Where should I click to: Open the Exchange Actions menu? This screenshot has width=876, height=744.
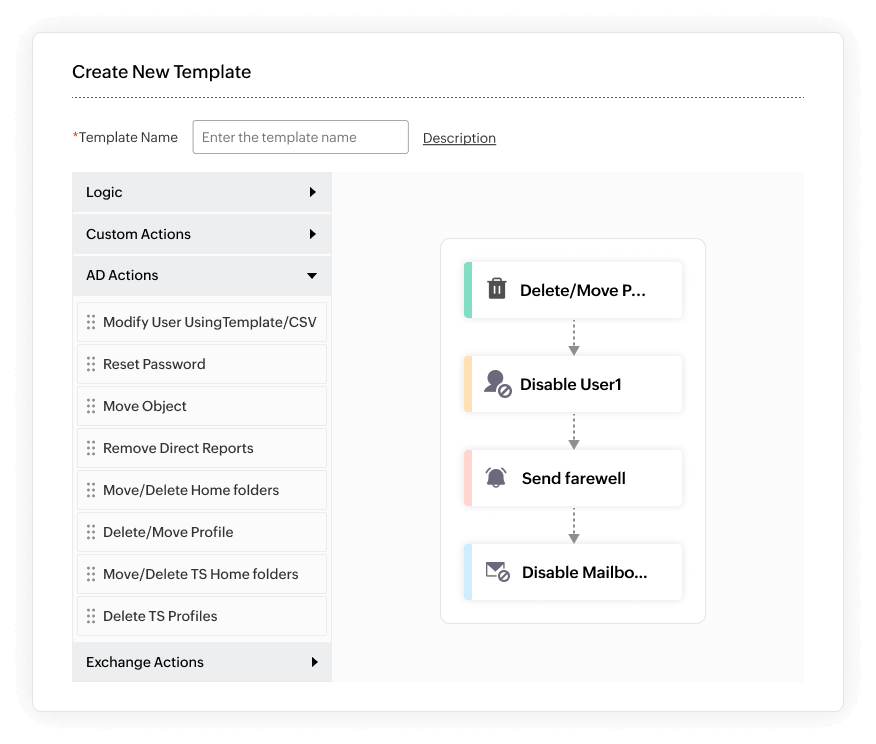click(200, 662)
